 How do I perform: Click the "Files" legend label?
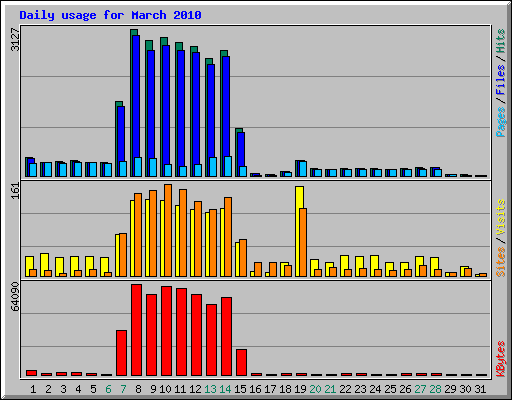point(501,79)
